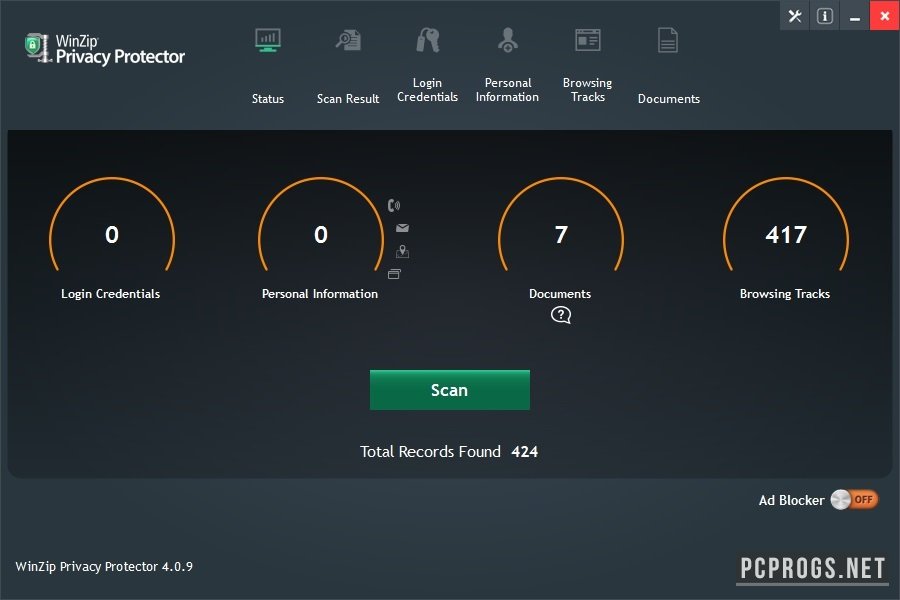
Task: Click the WinZip Privacy Protector logo
Action: pos(105,48)
